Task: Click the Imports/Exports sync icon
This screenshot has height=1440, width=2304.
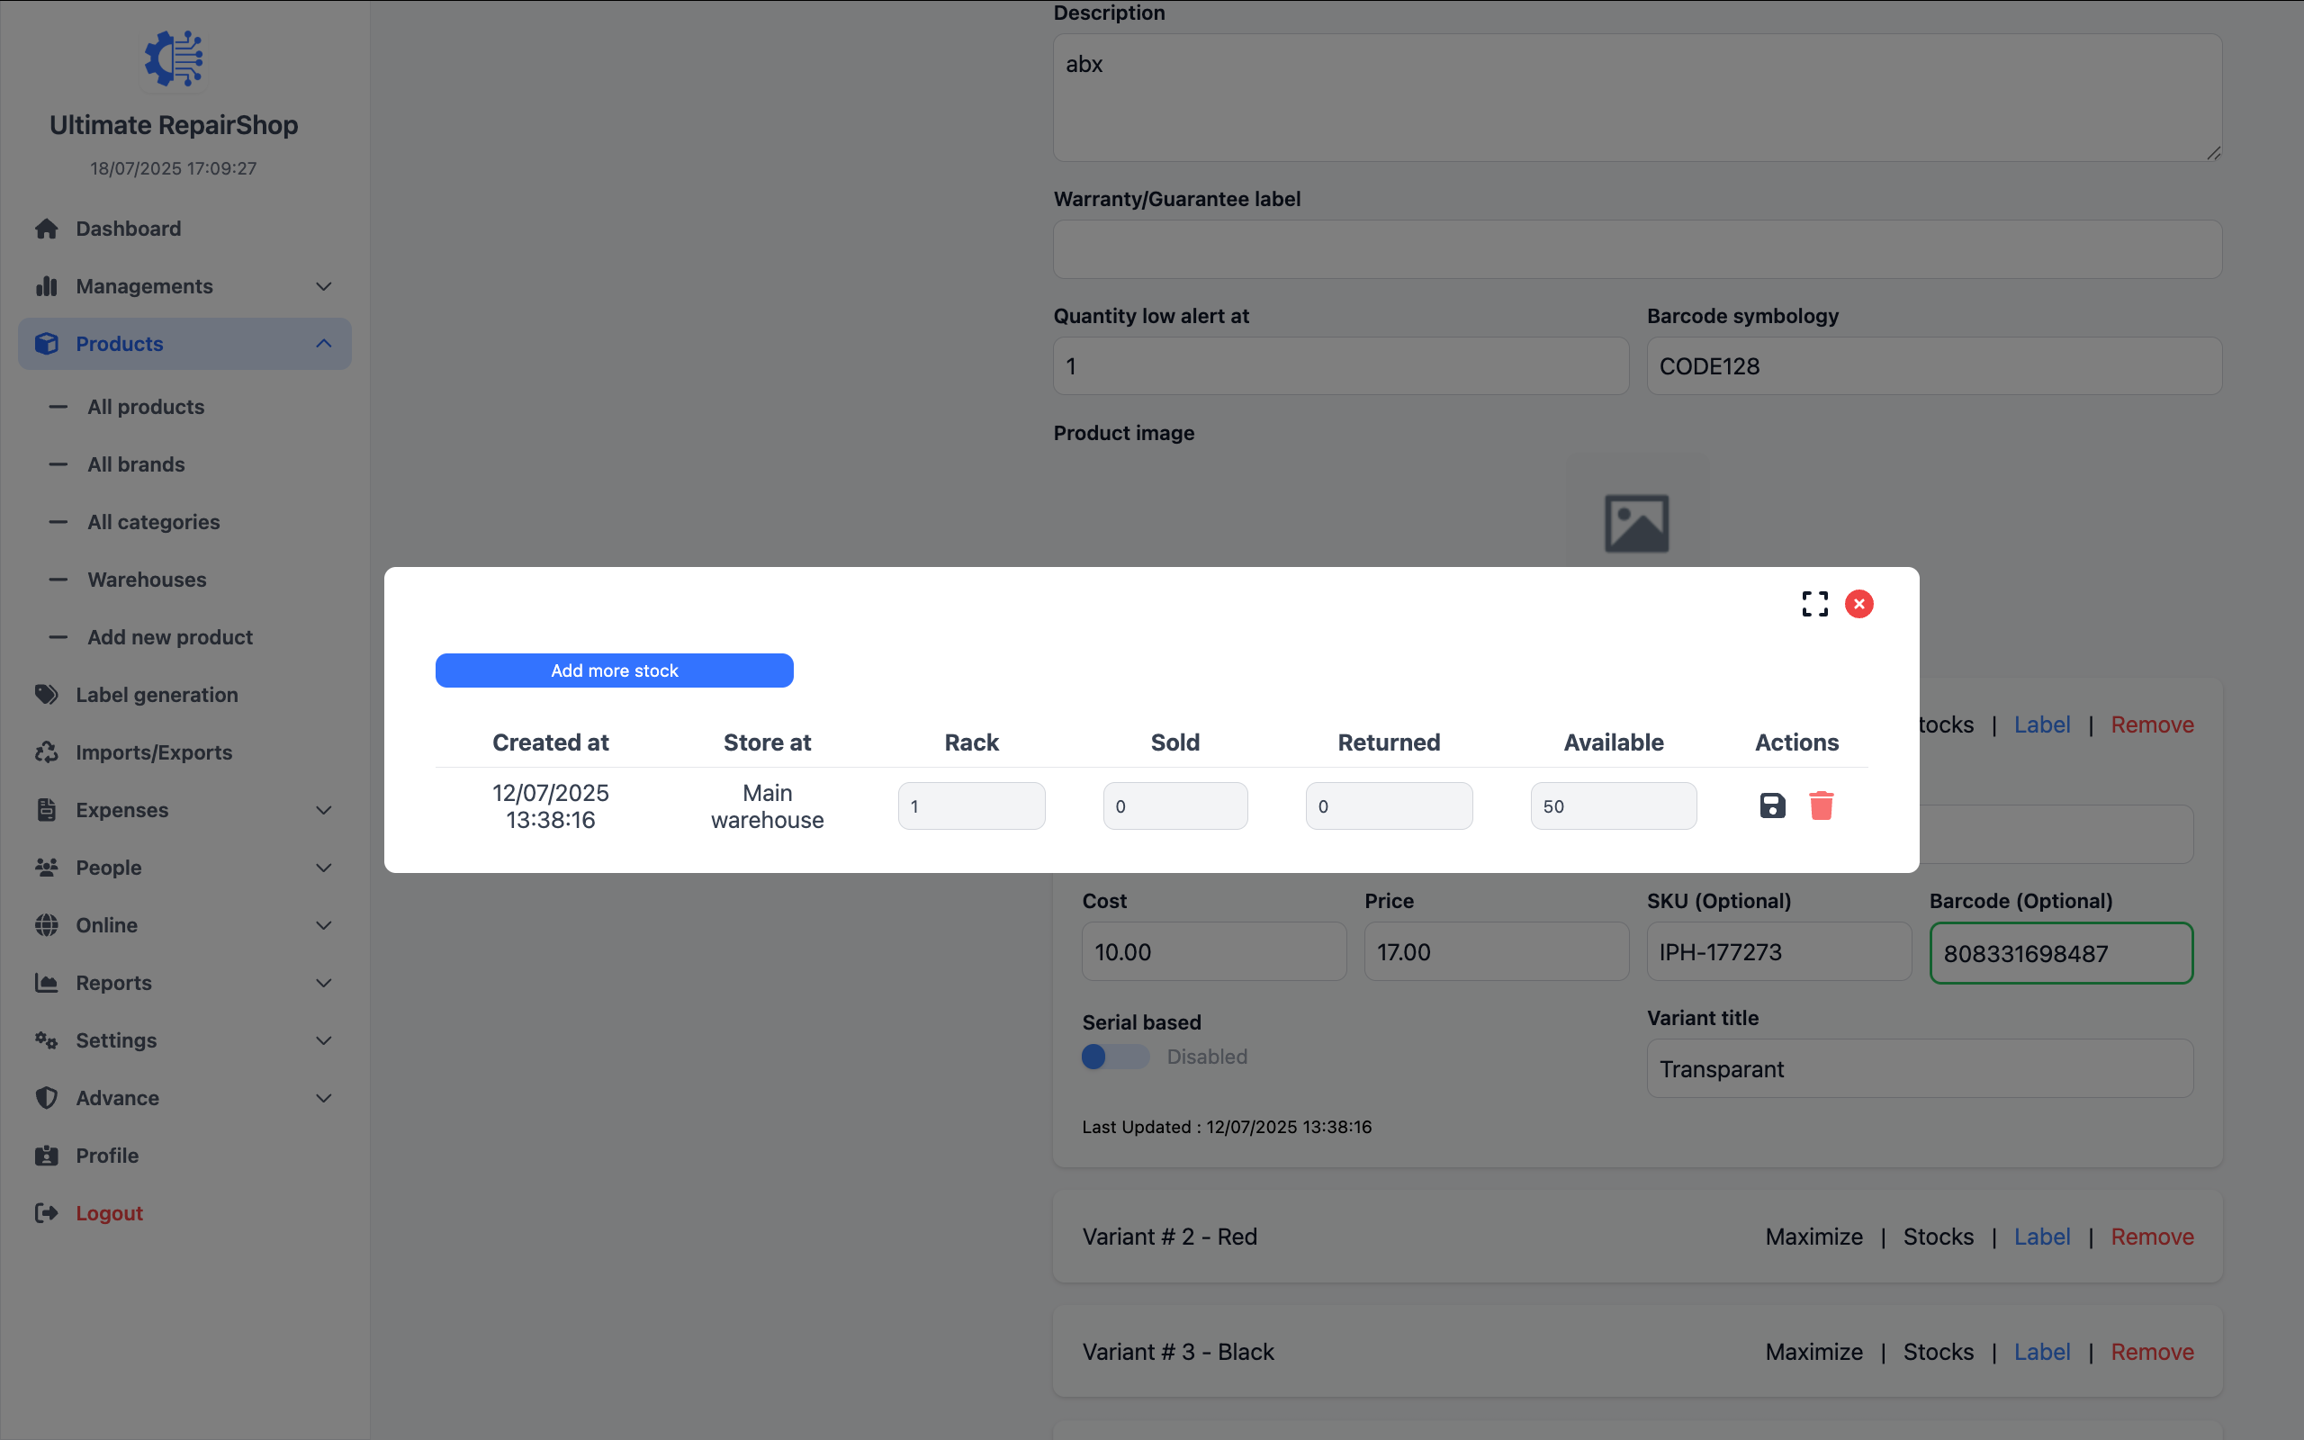Action: (46, 752)
